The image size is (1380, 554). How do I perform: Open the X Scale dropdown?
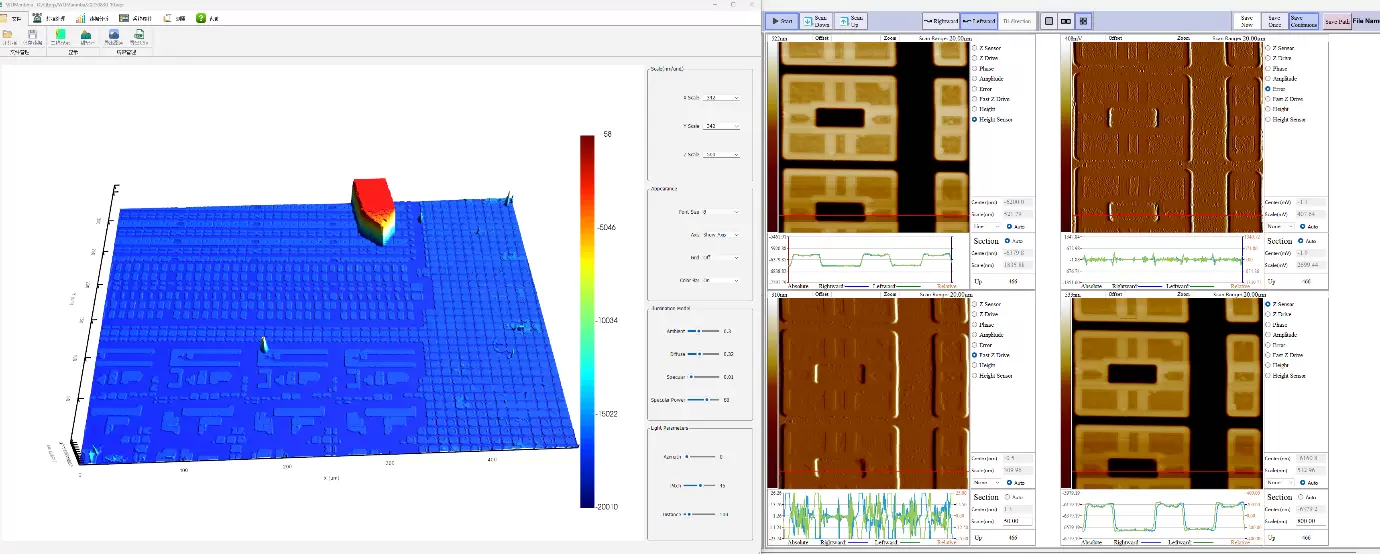click(722, 98)
